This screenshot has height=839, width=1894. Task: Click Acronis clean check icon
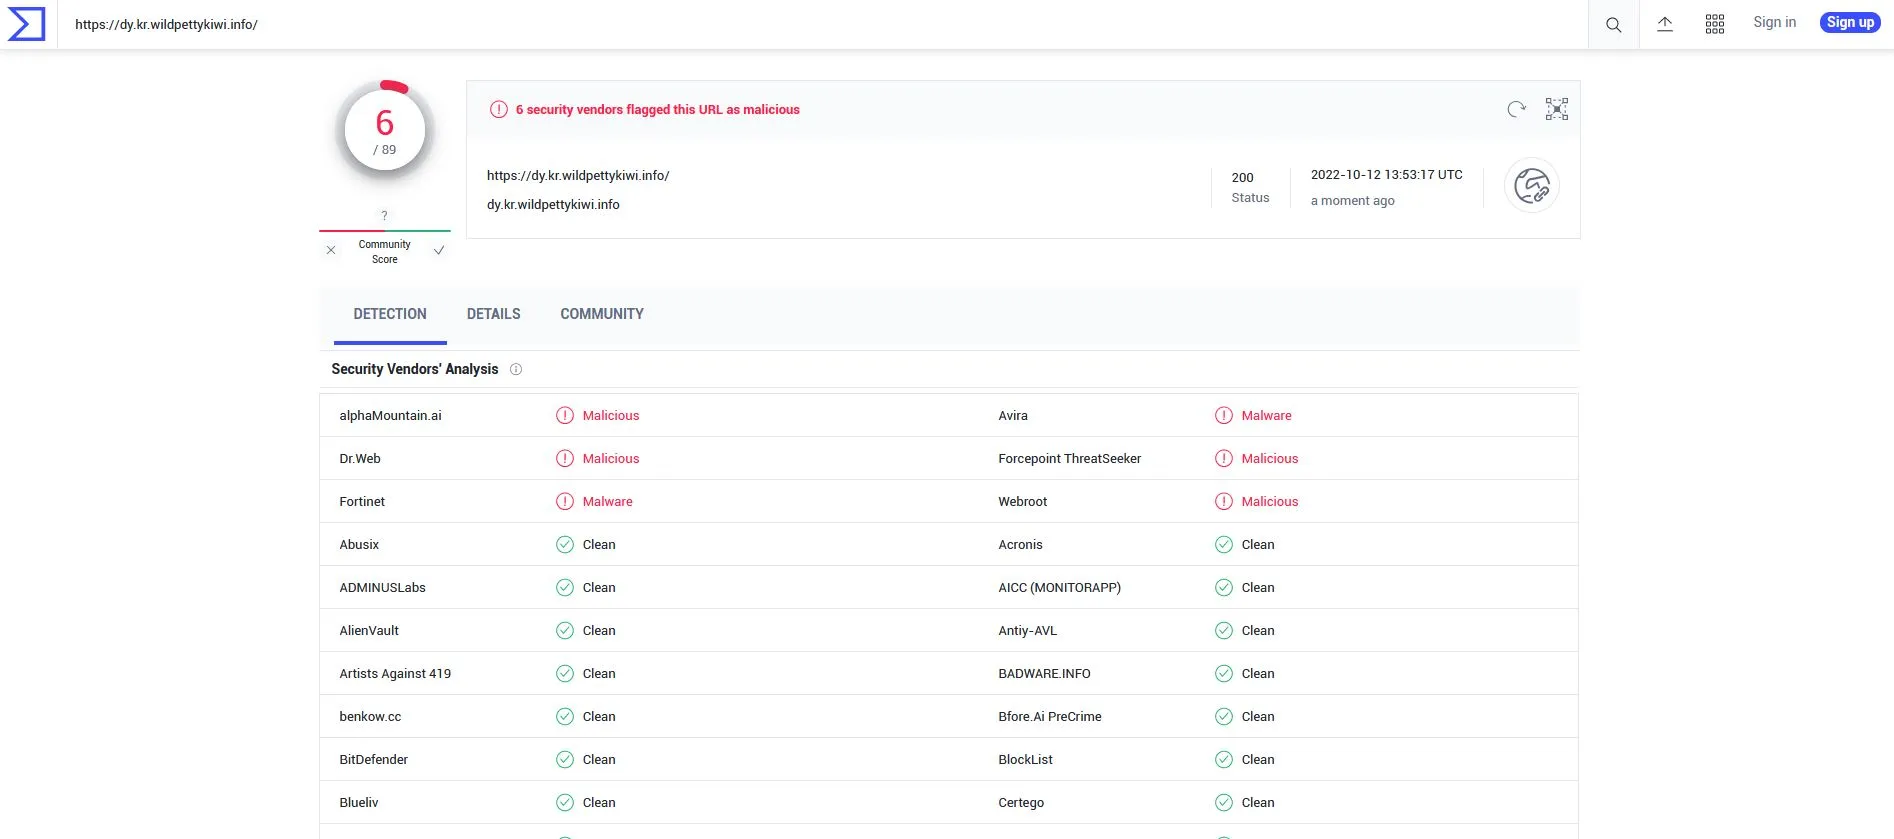tap(1224, 544)
